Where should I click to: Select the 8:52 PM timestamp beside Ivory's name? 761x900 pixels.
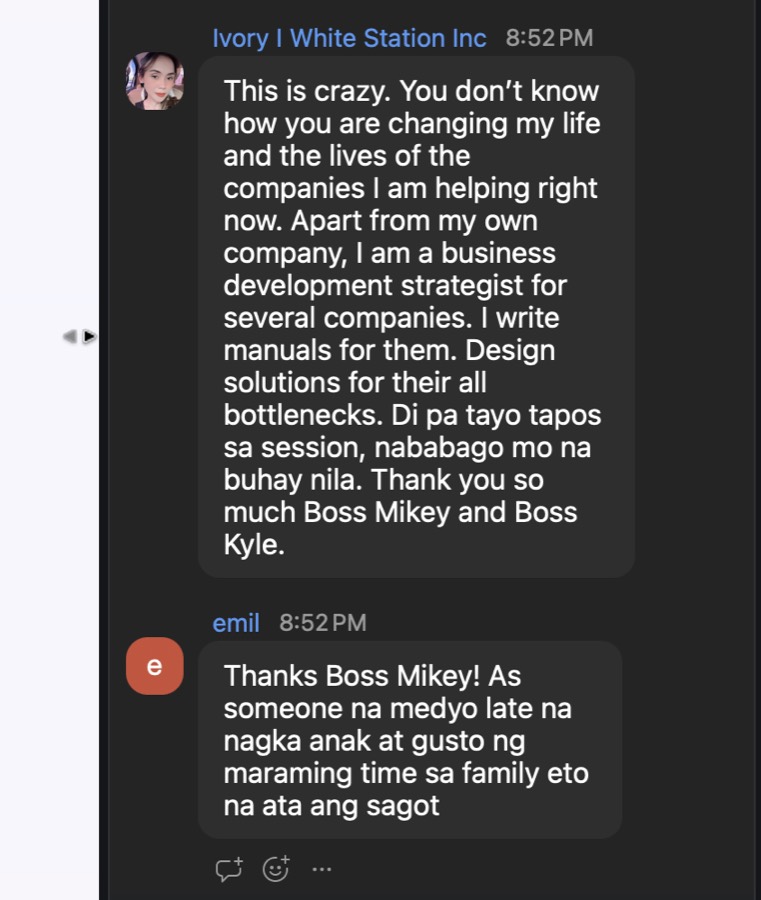549,38
